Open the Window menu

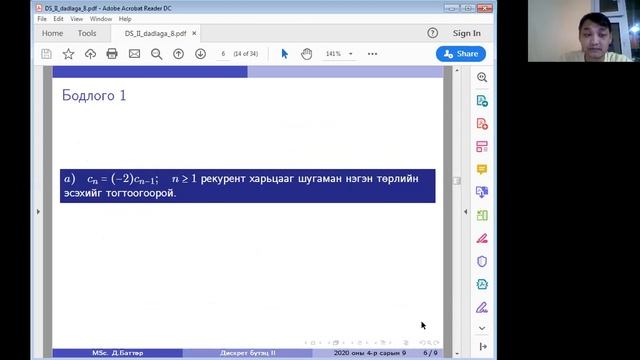pos(100,19)
